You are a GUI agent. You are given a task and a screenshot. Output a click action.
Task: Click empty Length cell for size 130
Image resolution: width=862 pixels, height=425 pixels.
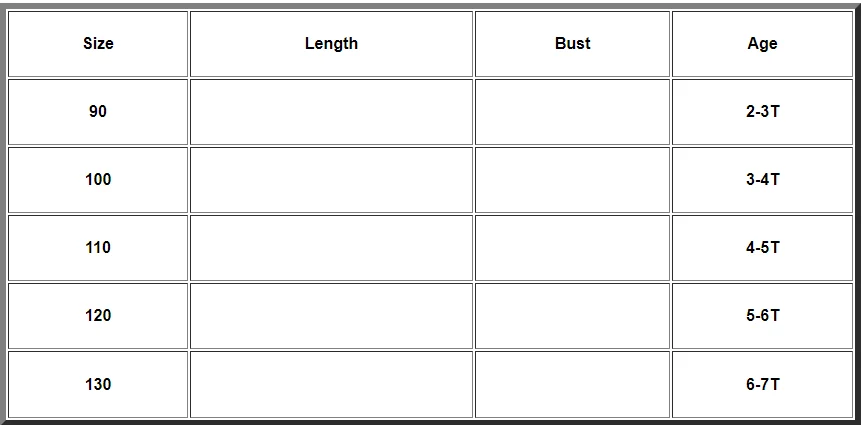(331, 384)
